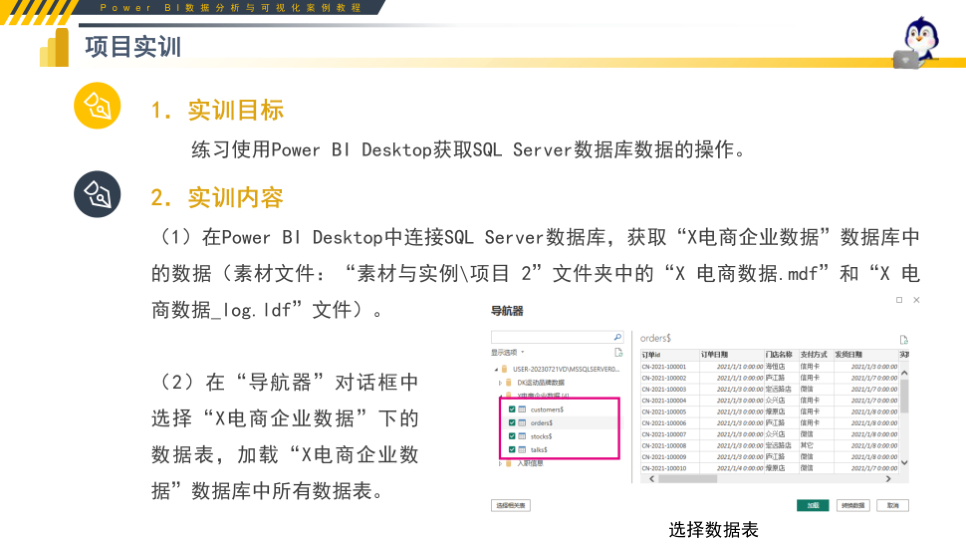
Task: Click the orders$ table icon
Action: (x=522, y=423)
